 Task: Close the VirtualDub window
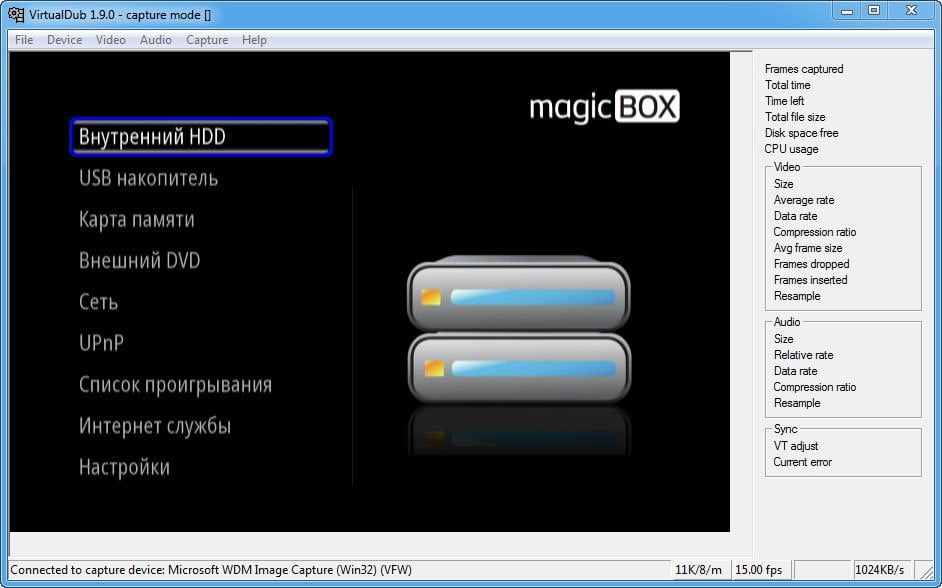912,11
